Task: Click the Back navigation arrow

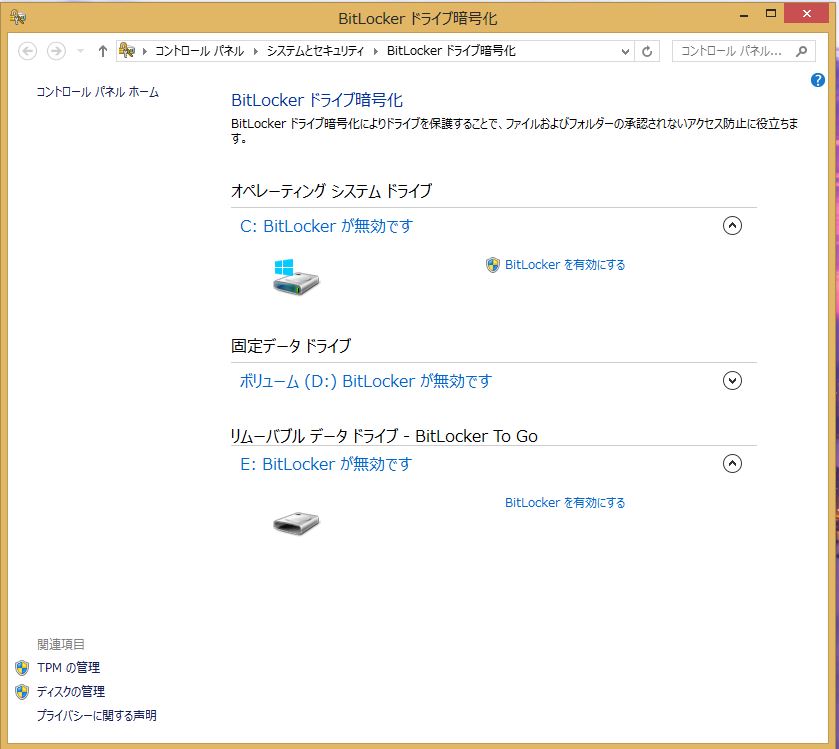Action: [27, 51]
